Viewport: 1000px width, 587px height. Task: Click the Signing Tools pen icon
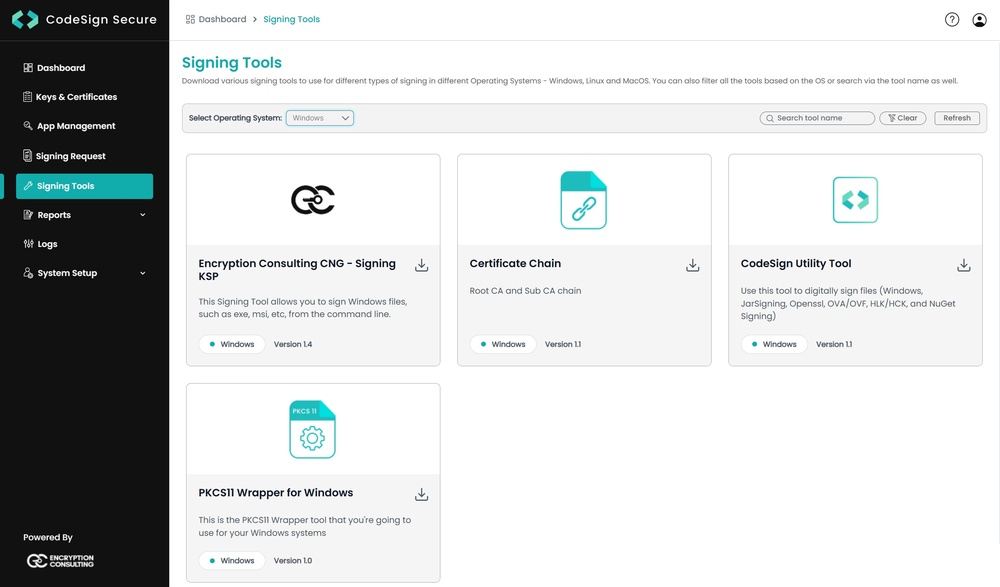tap(28, 186)
